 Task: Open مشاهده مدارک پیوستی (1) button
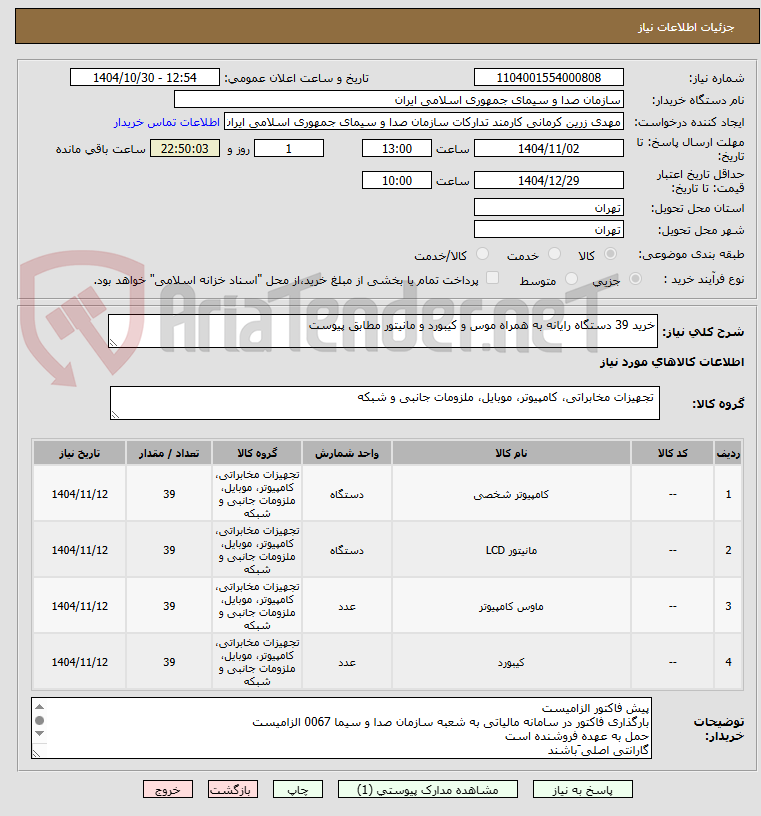(x=427, y=789)
